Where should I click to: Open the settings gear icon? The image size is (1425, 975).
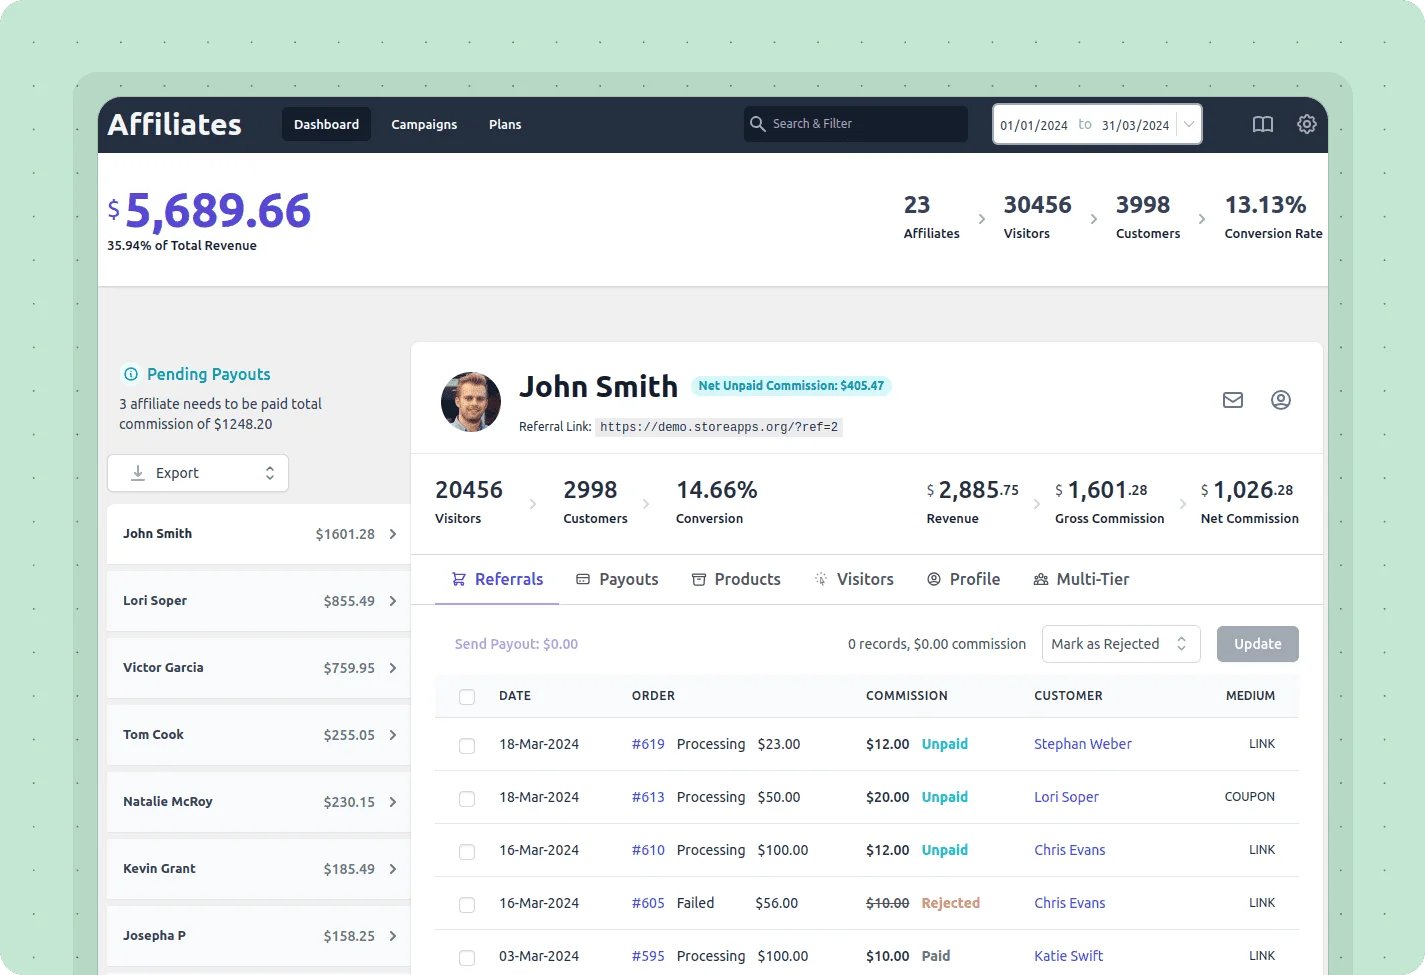[x=1307, y=124]
